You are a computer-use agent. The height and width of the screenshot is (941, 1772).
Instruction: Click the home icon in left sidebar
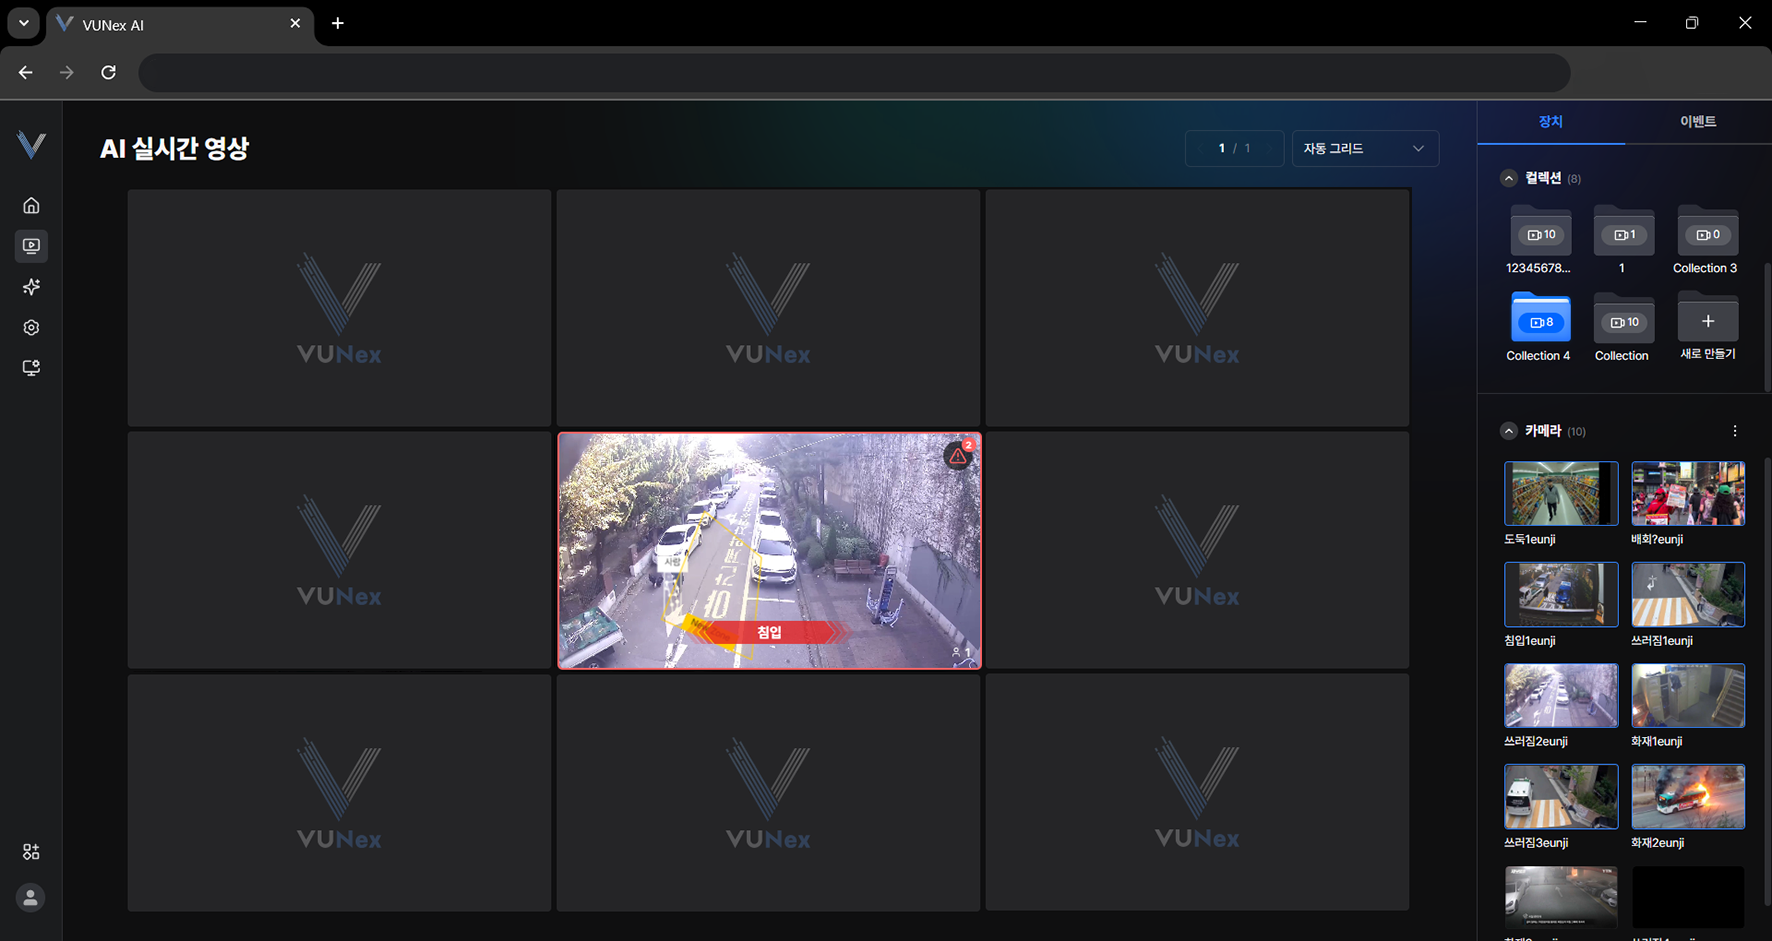[x=31, y=206]
